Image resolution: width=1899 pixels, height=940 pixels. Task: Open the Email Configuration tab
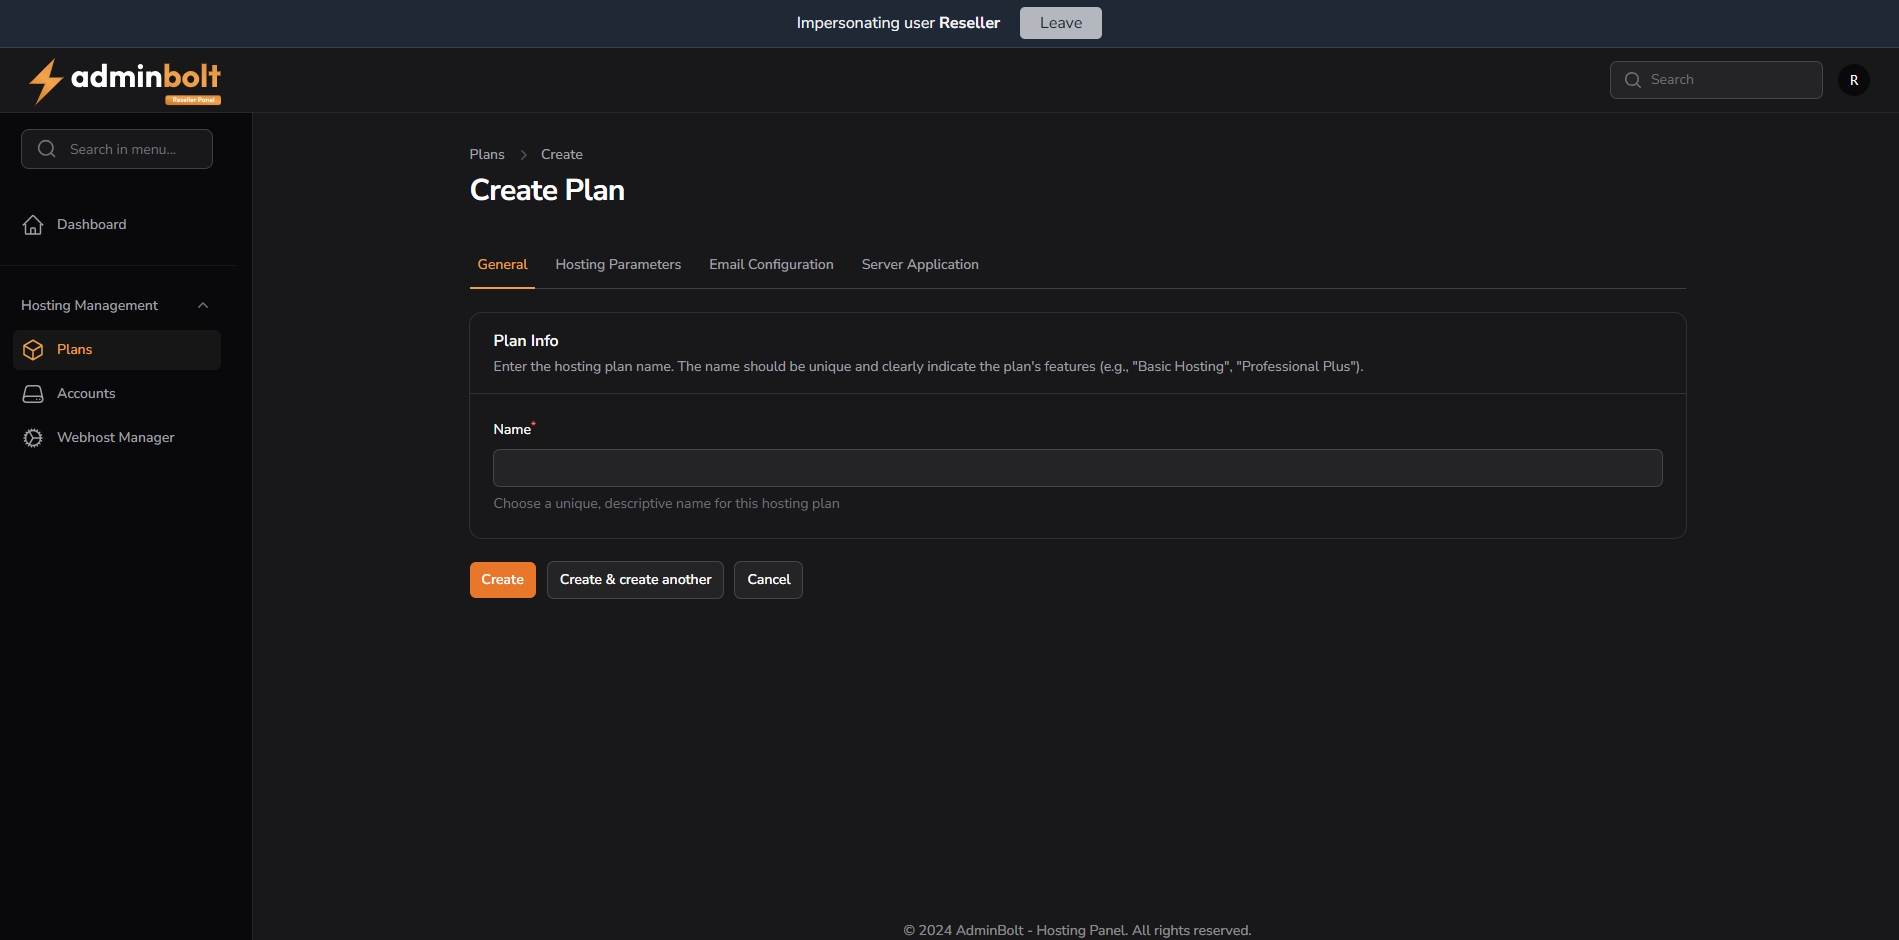(771, 265)
